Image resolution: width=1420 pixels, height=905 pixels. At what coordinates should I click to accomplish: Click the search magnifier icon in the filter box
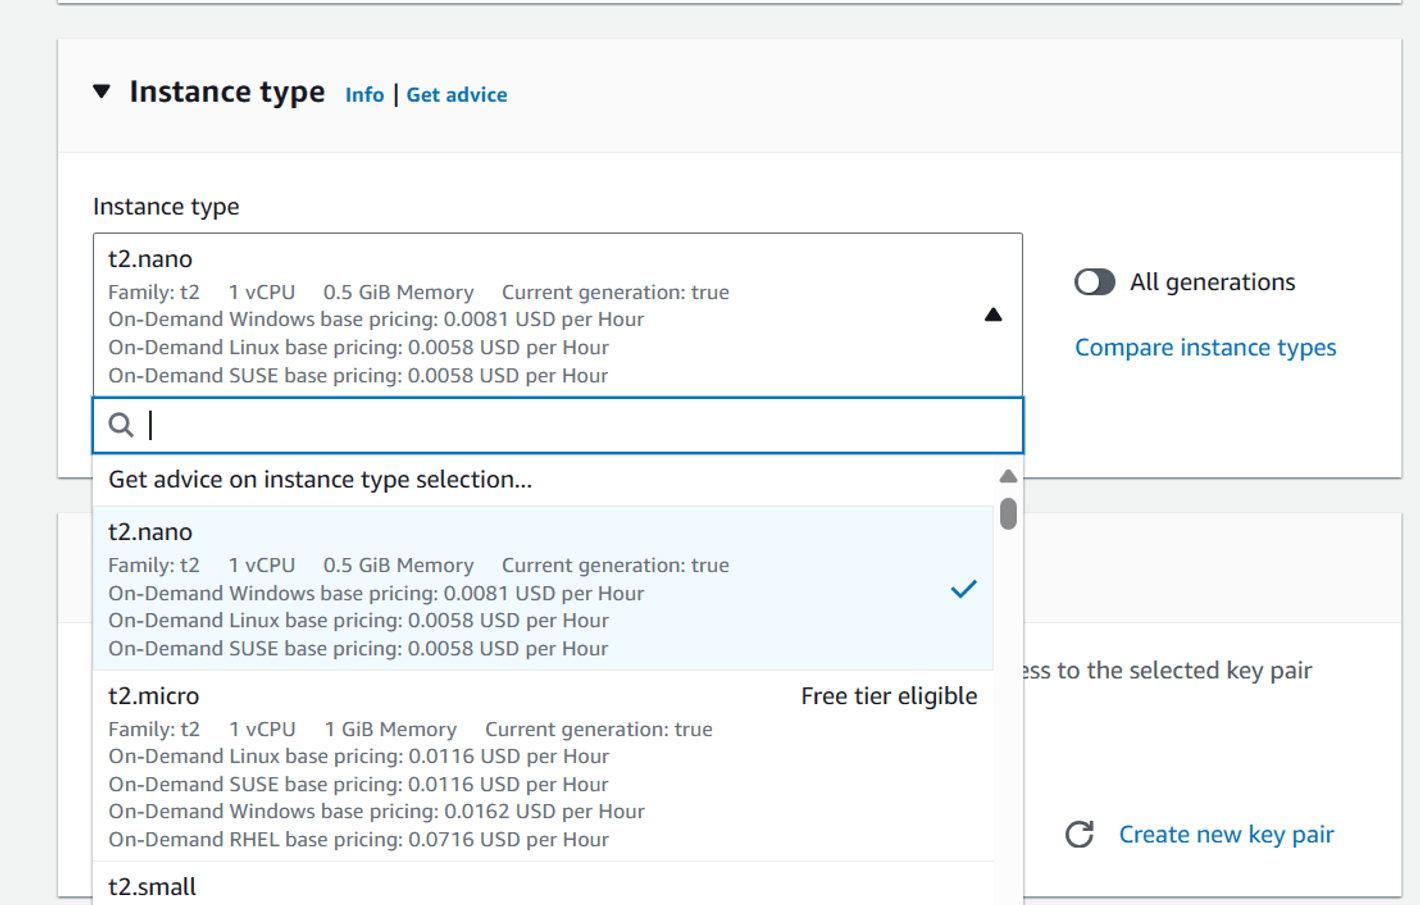(x=121, y=425)
